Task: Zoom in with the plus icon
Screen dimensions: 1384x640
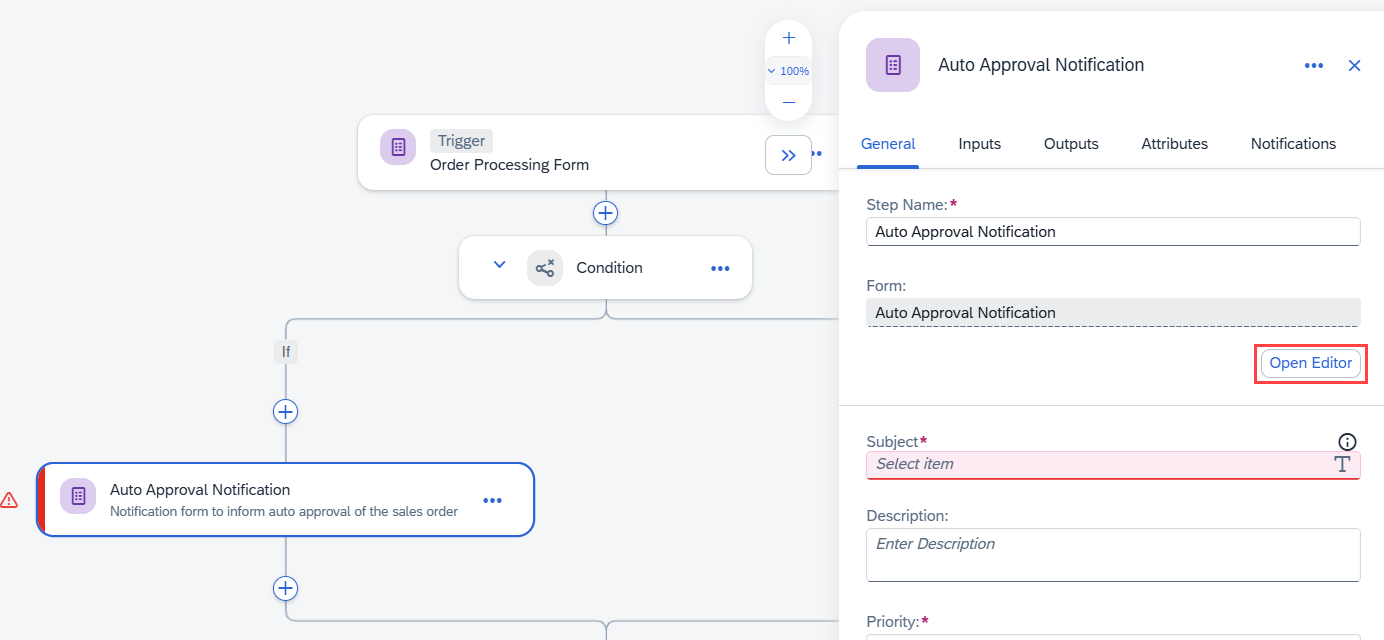Action: tap(788, 38)
